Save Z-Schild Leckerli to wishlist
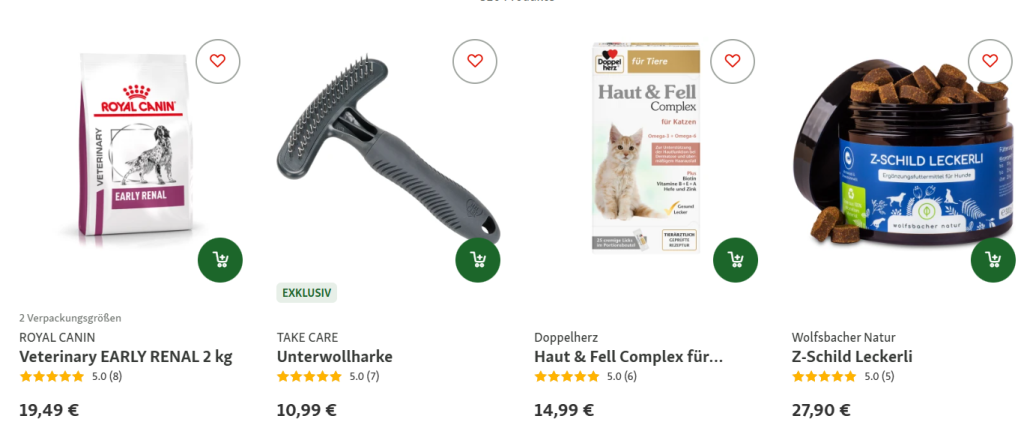1024x425 pixels. tap(990, 61)
